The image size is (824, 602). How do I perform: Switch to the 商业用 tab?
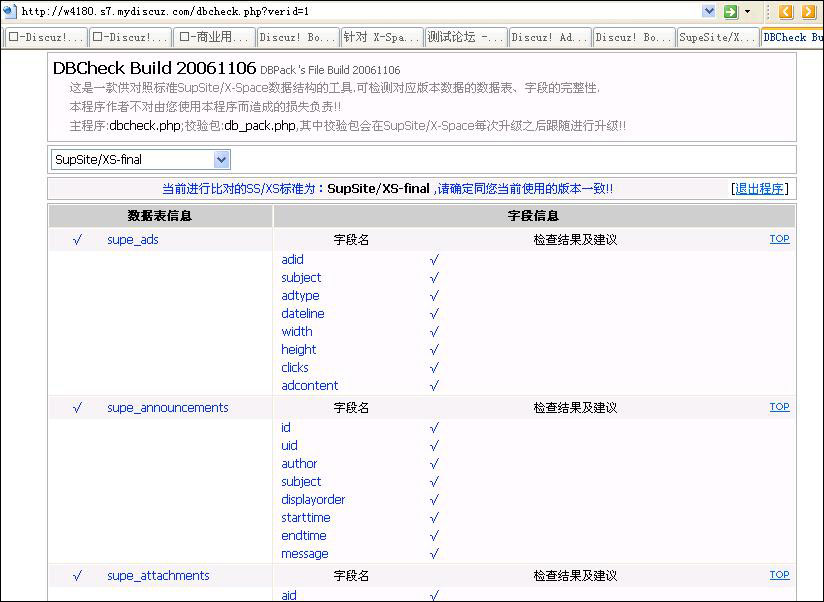[x=214, y=37]
